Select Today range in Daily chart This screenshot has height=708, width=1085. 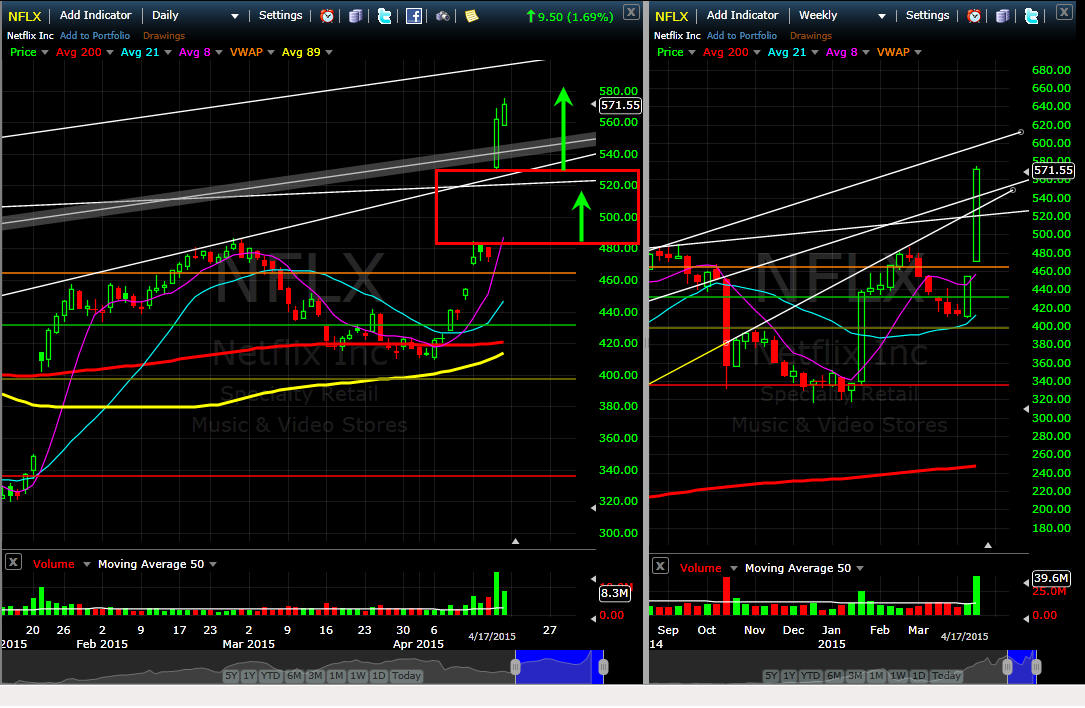(x=406, y=675)
